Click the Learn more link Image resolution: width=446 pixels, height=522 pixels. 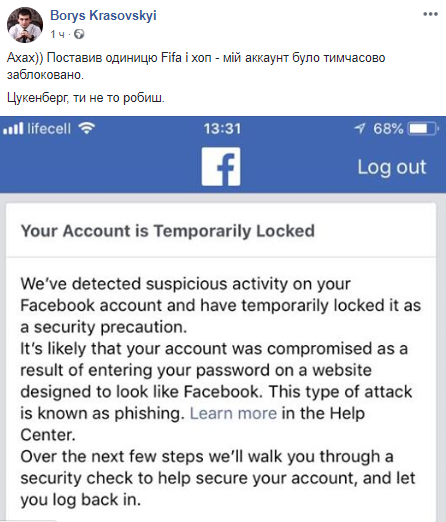tap(233, 413)
